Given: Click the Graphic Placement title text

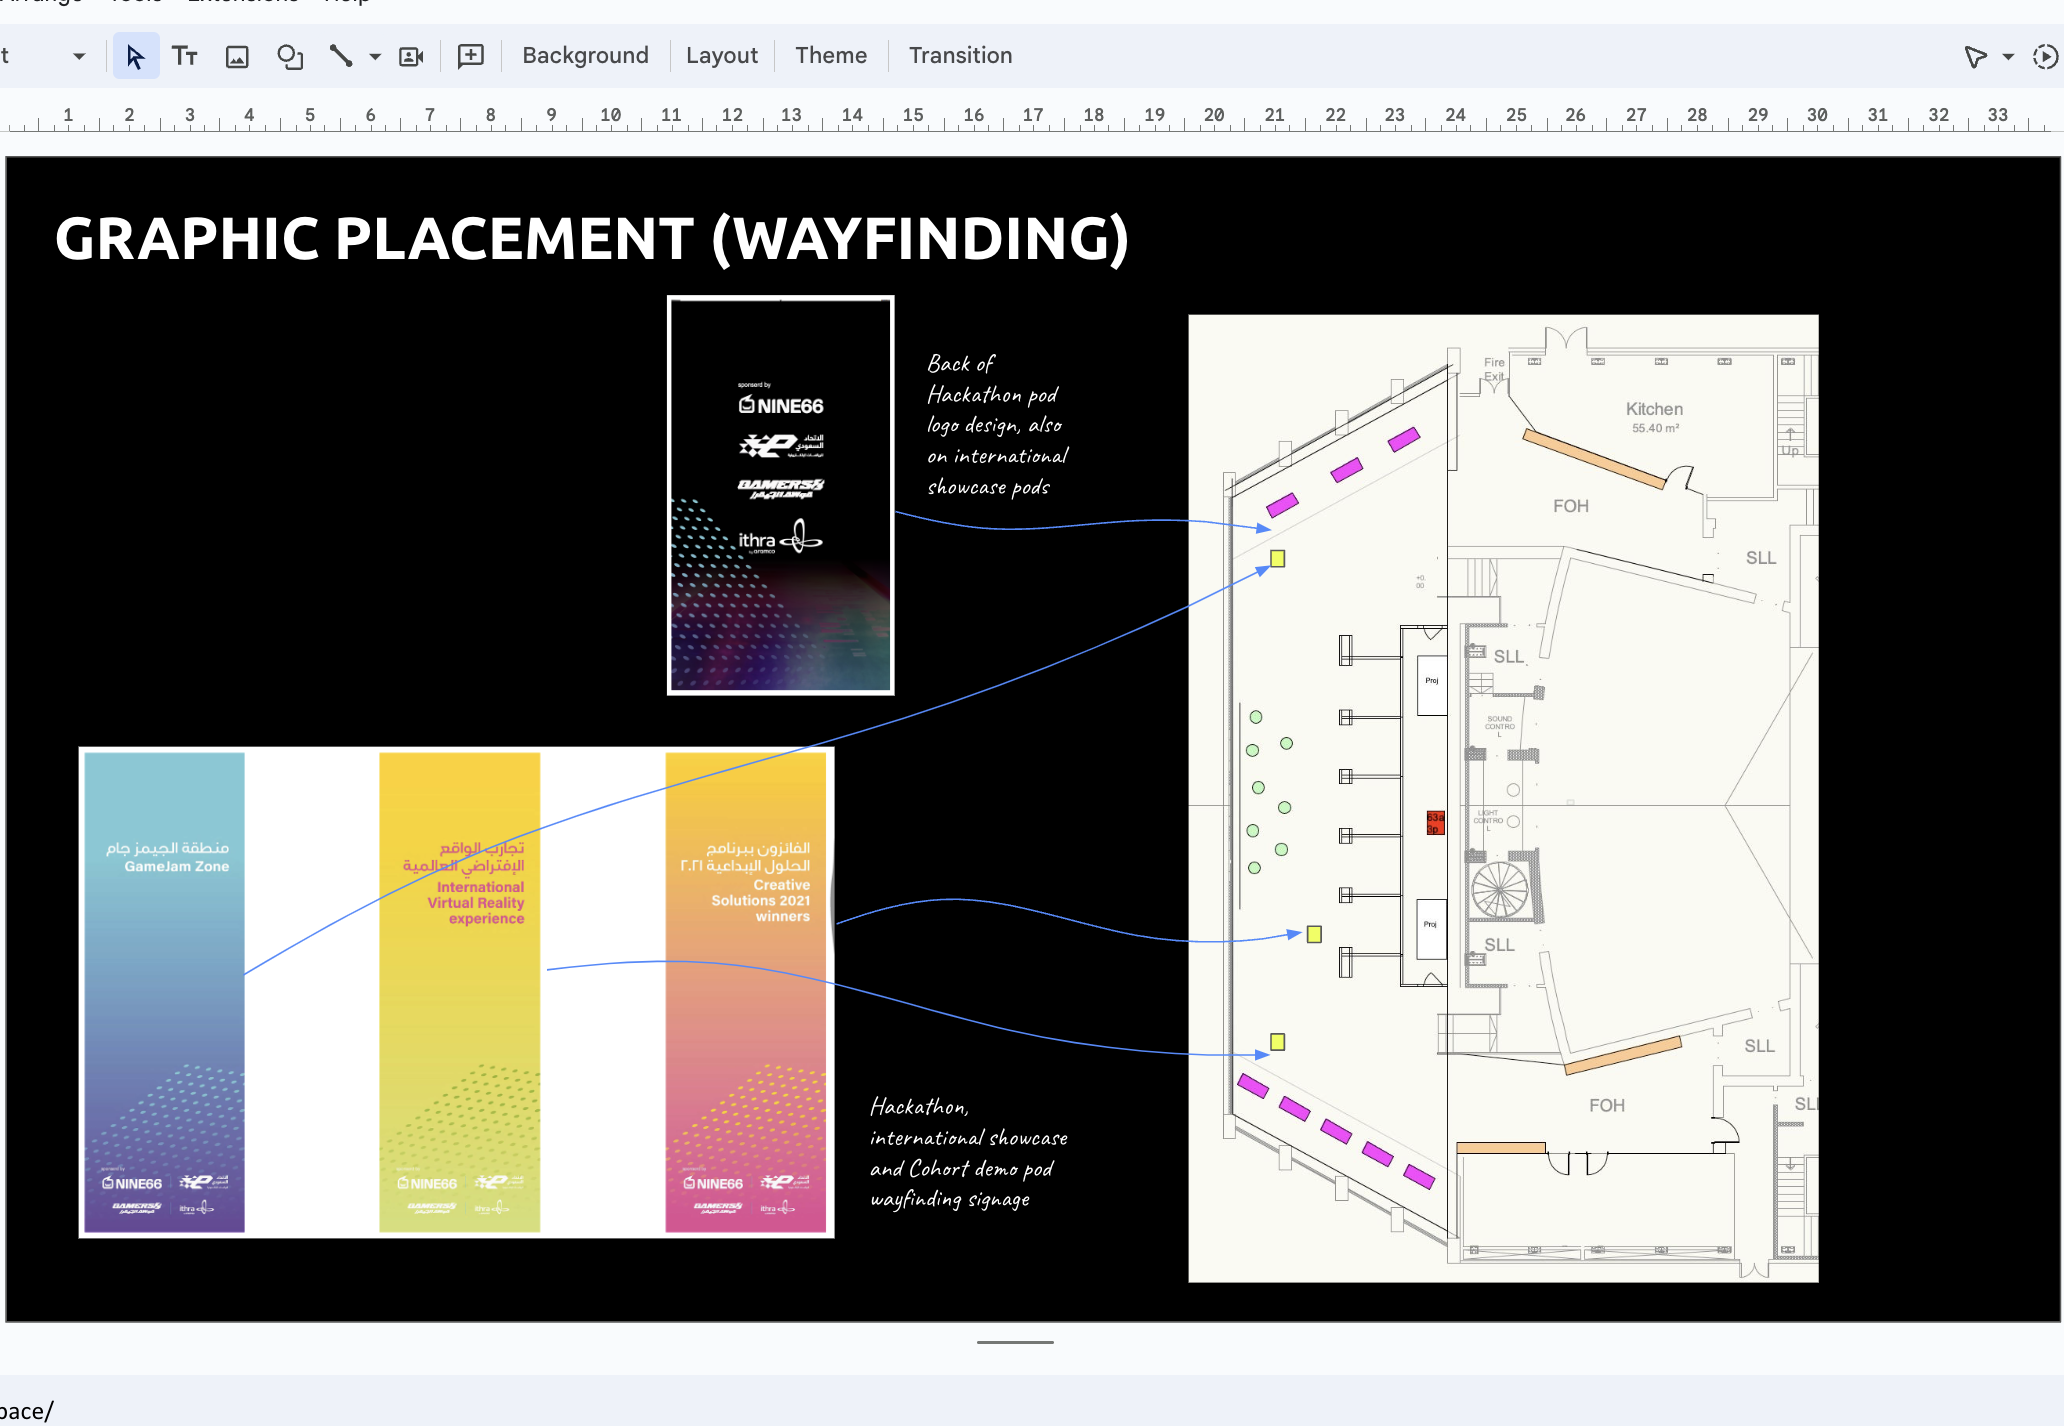Looking at the screenshot, I should tap(592, 238).
